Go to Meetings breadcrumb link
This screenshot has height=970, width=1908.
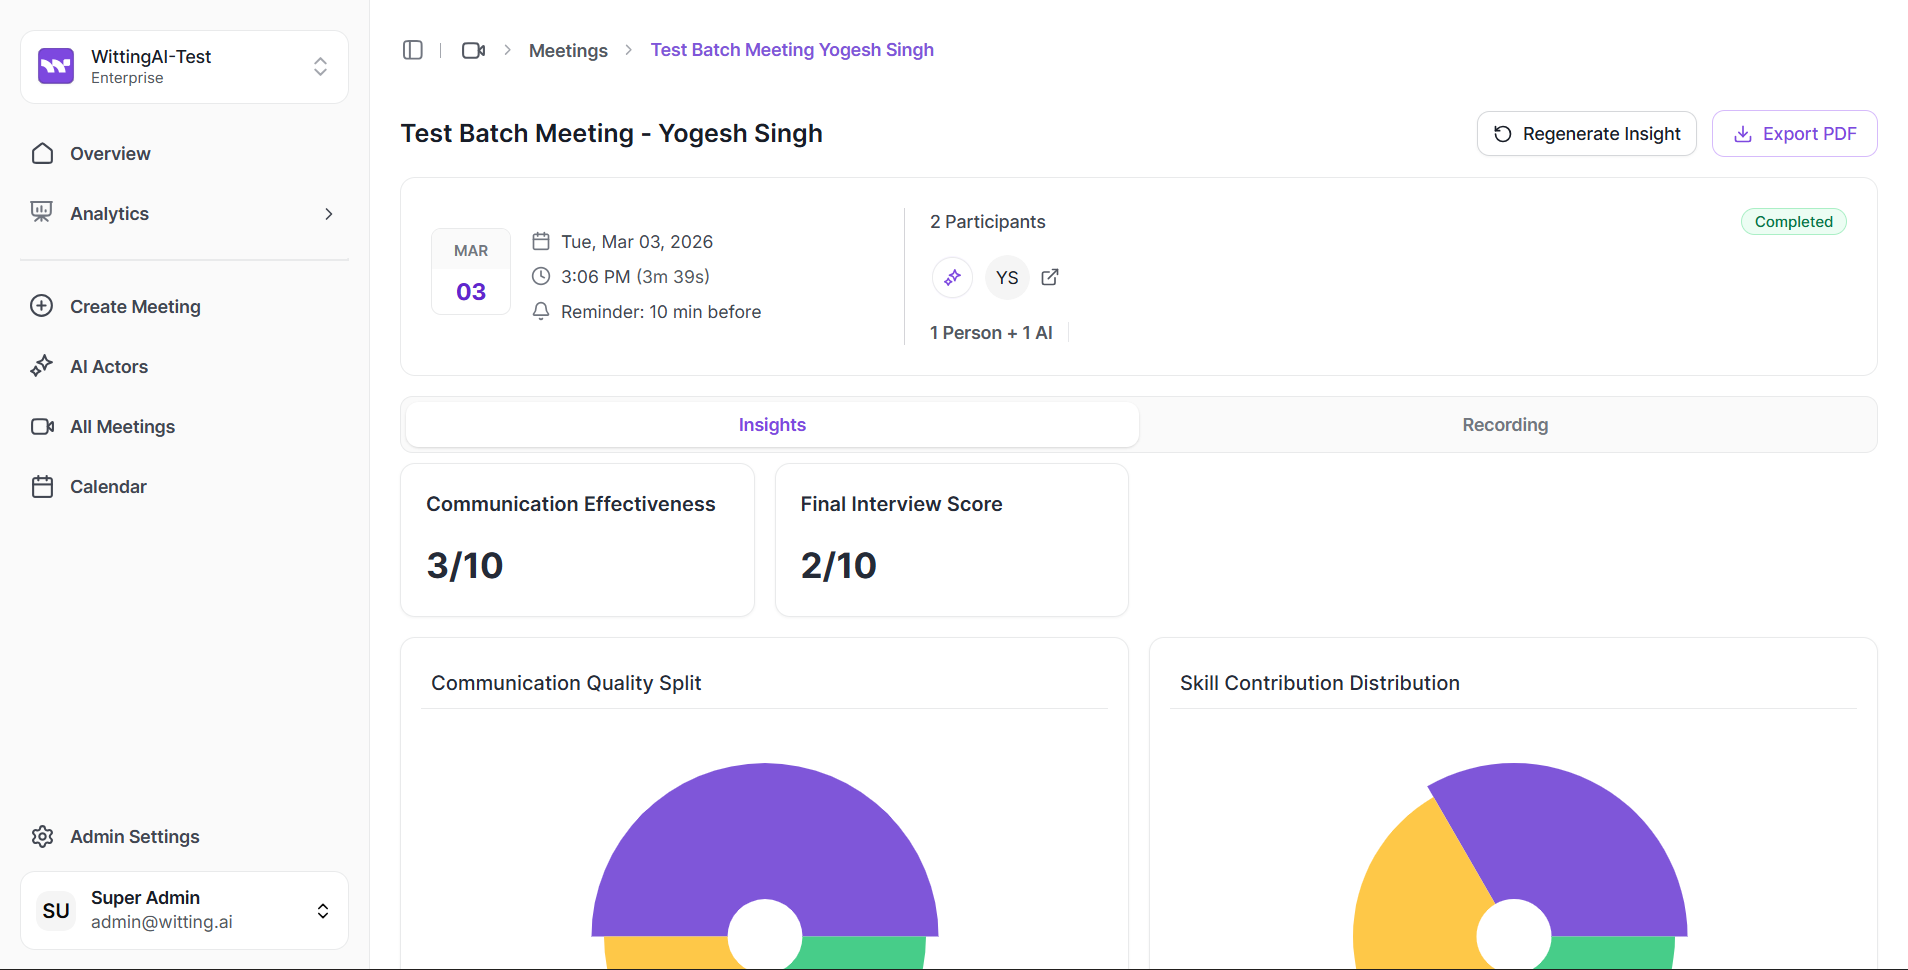tap(568, 50)
